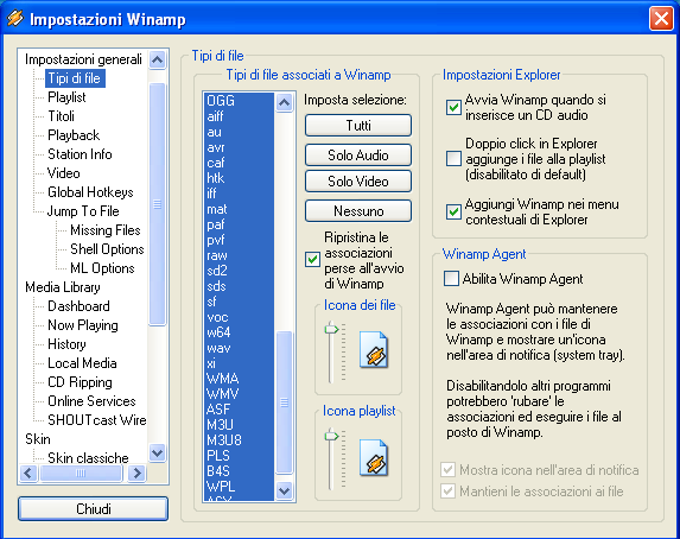The width and height of the screenshot is (680, 539).
Task: Select 'Media Library' in the tree
Action: [x=62, y=287]
